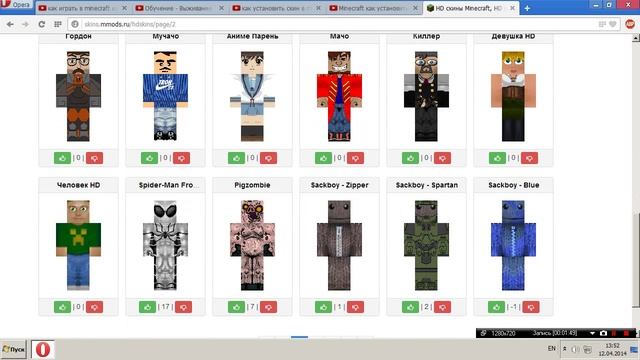640x360 pixels.
Task: Downvote the Киллер skin
Action: tap(442, 158)
